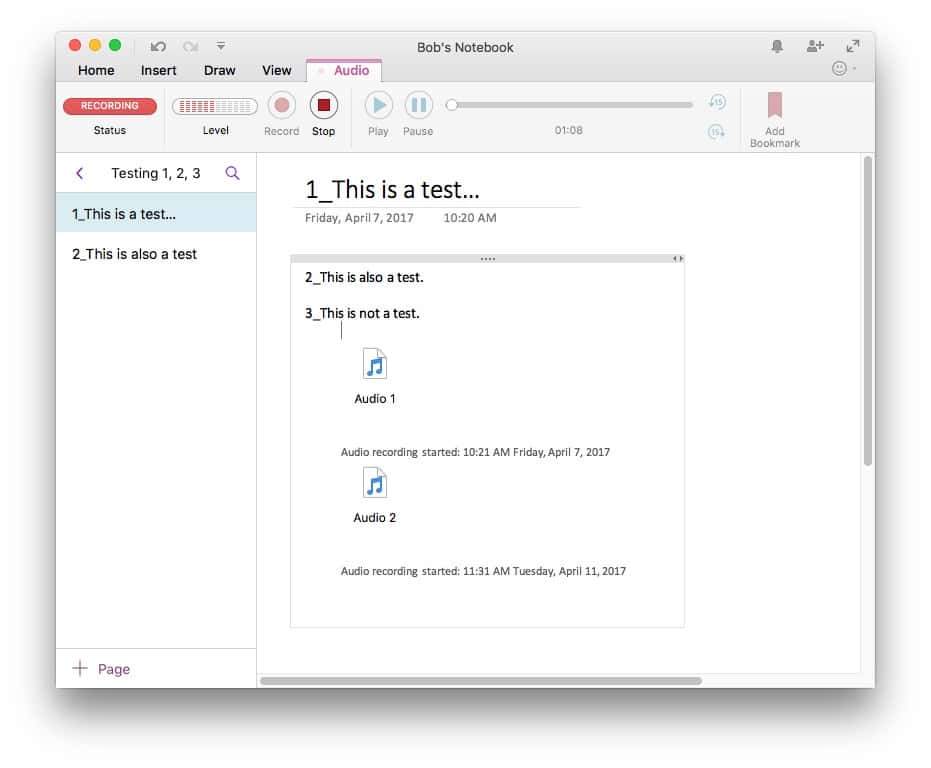
Task: Open notifications bell
Action: tap(777, 46)
